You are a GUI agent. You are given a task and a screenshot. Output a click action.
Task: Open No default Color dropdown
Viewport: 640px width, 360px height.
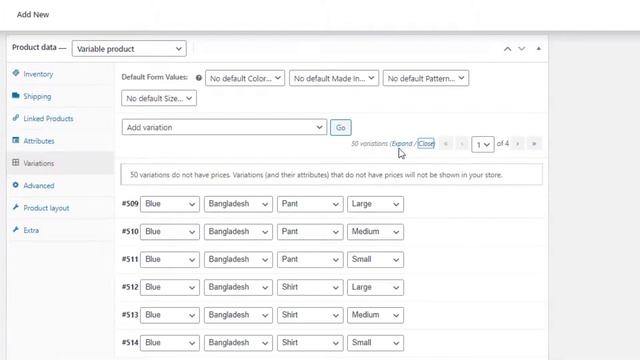pyautogui.click(x=245, y=78)
